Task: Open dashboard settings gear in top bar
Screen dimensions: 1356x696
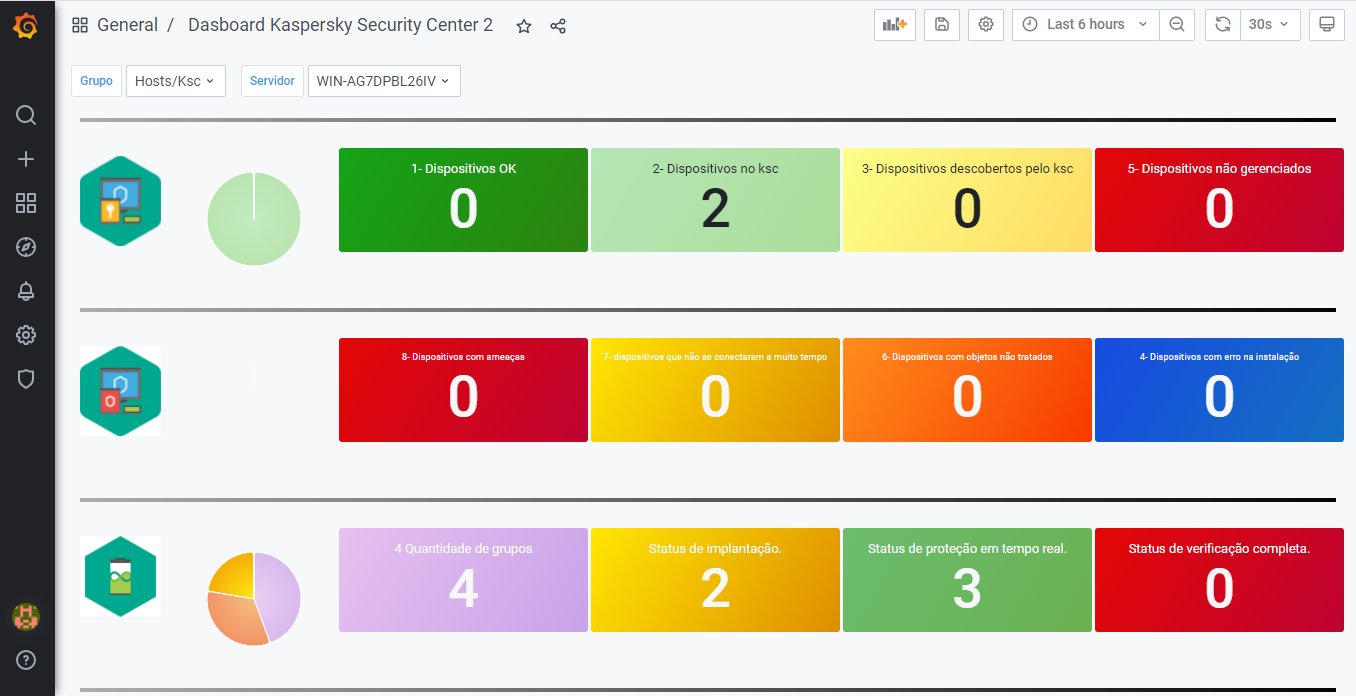Action: [986, 24]
